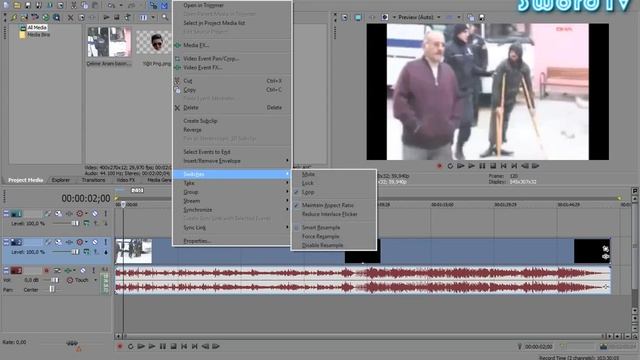The height and width of the screenshot is (360, 640).
Task: Click the Undo arrow icon in toolbar
Action: [111, 5]
